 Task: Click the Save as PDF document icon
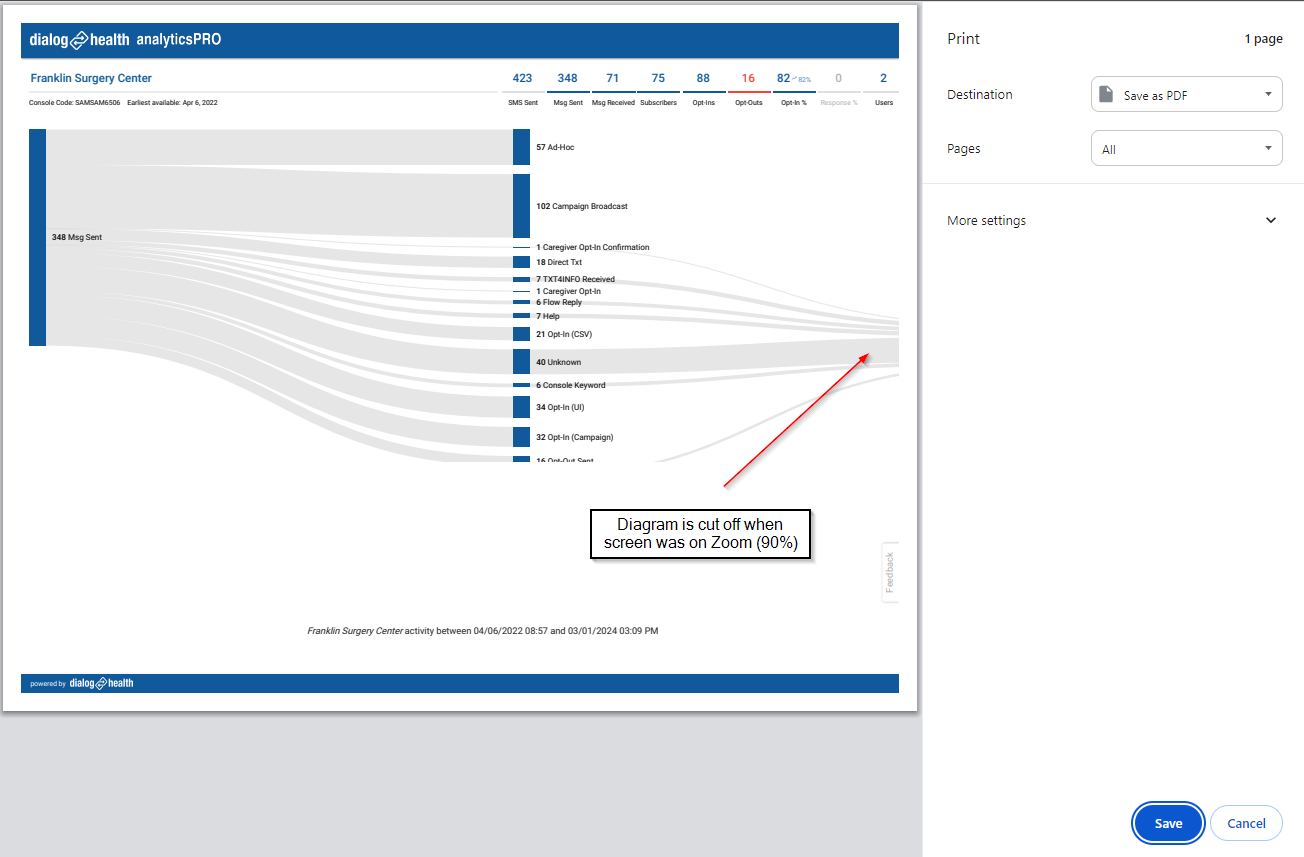[x=1106, y=95]
